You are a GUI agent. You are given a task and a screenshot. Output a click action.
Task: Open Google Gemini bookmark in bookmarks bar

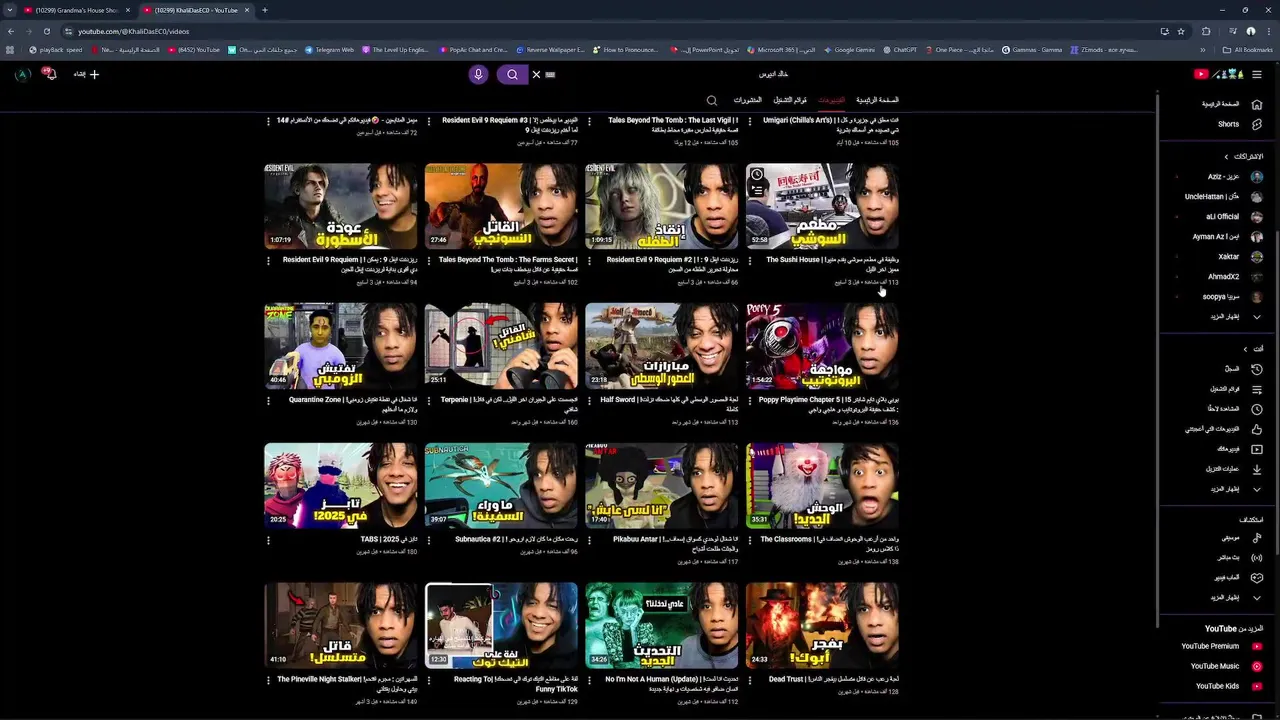point(849,50)
